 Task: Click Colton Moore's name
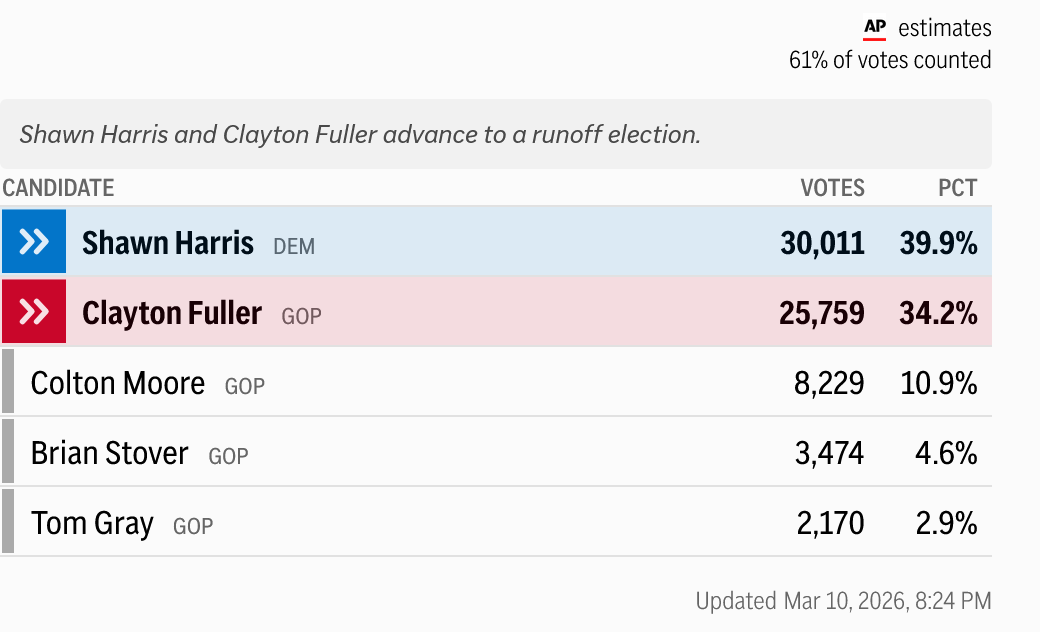[x=118, y=383]
